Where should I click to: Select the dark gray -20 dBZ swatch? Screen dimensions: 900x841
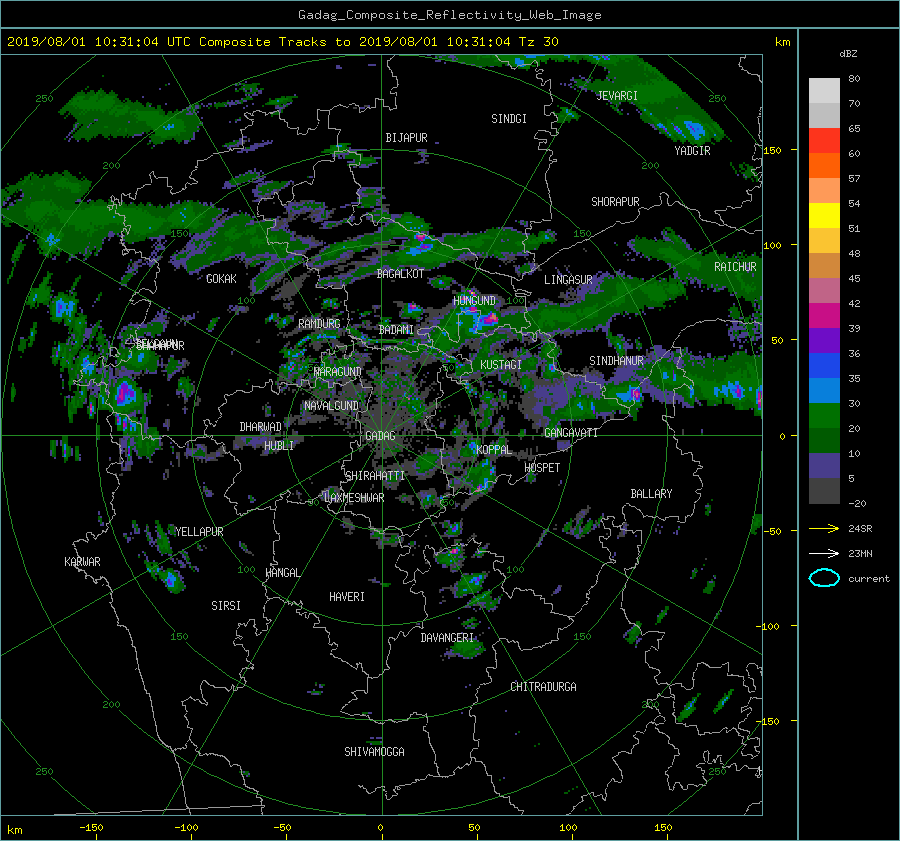click(824, 490)
